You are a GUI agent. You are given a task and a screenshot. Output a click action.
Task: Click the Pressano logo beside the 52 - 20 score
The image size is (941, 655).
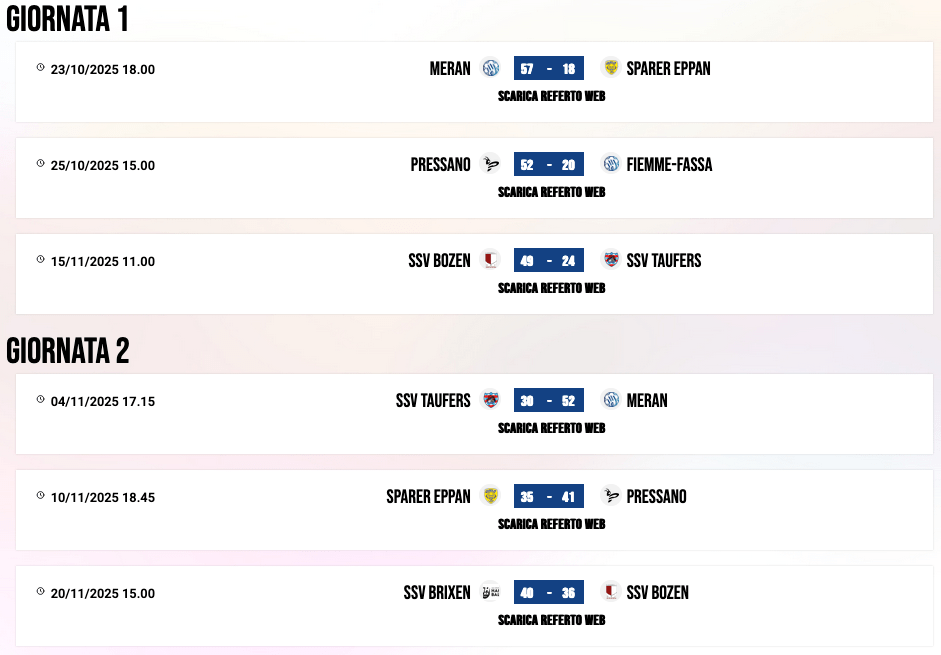point(490,164)
